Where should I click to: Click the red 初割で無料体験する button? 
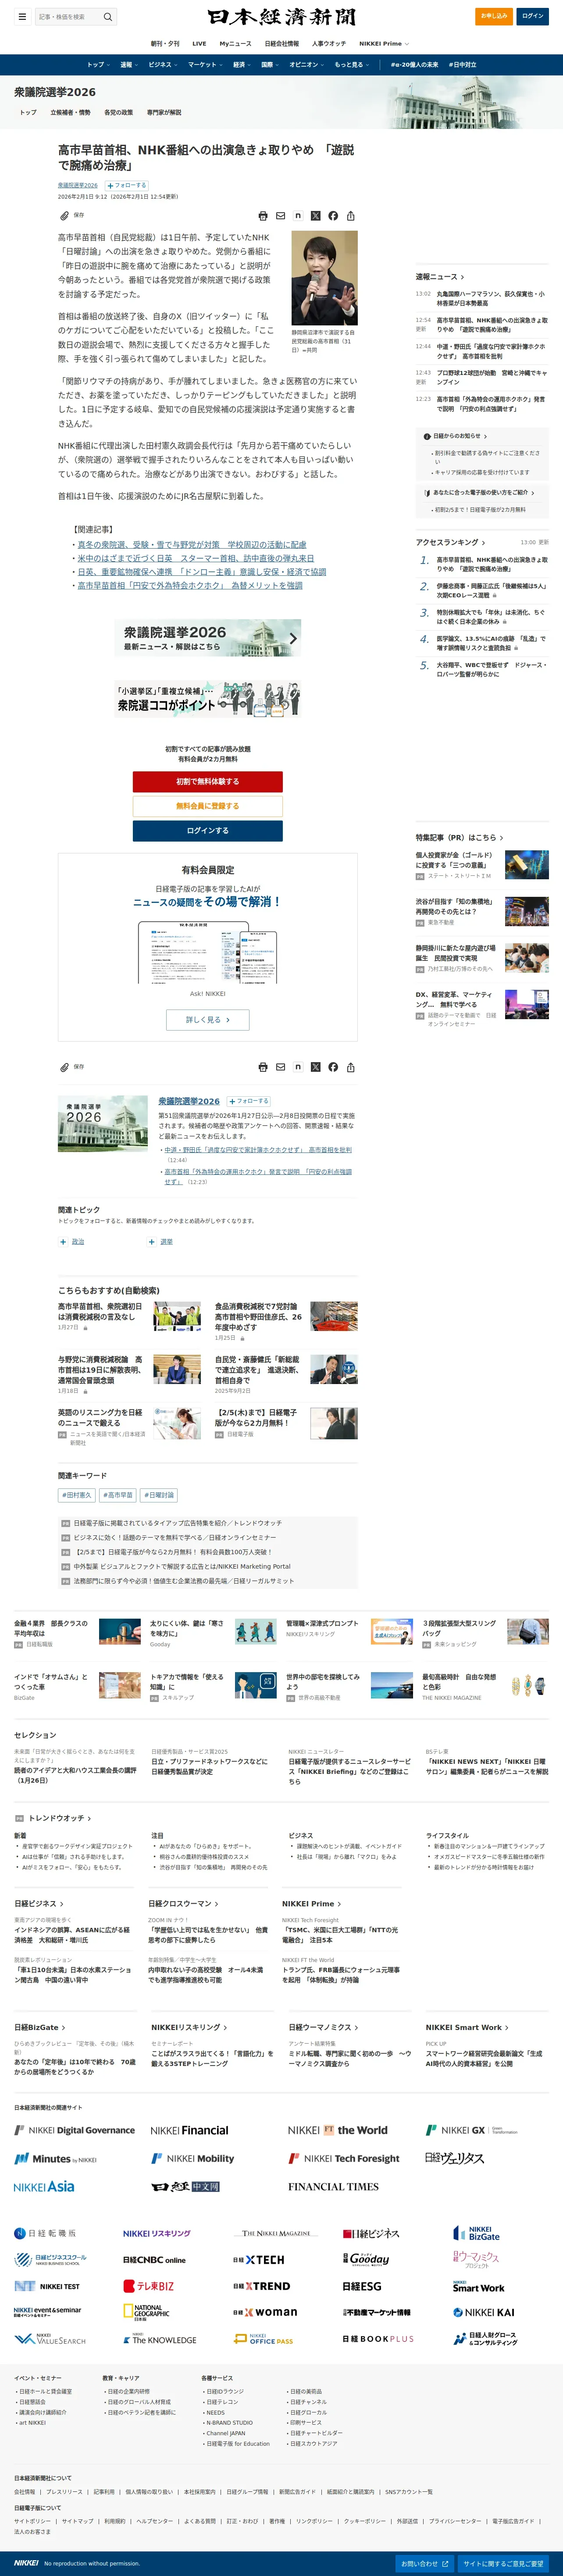[207, 781]
